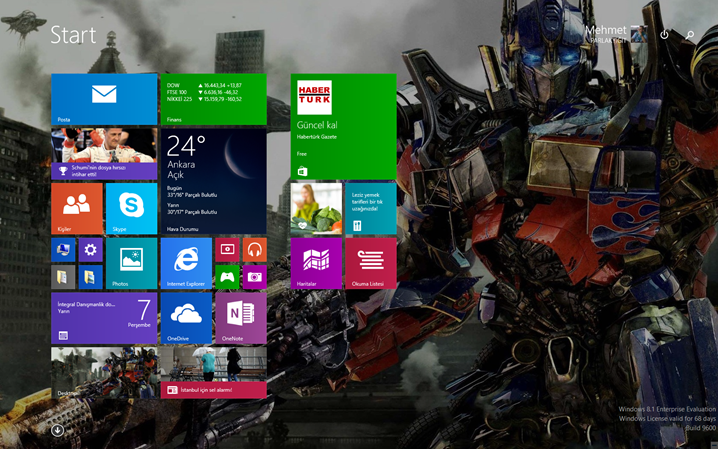Image resolution: width=718 pixels, height=449 pixels.
Task: Show all apps via down arrow
Action: pos(57,430)
